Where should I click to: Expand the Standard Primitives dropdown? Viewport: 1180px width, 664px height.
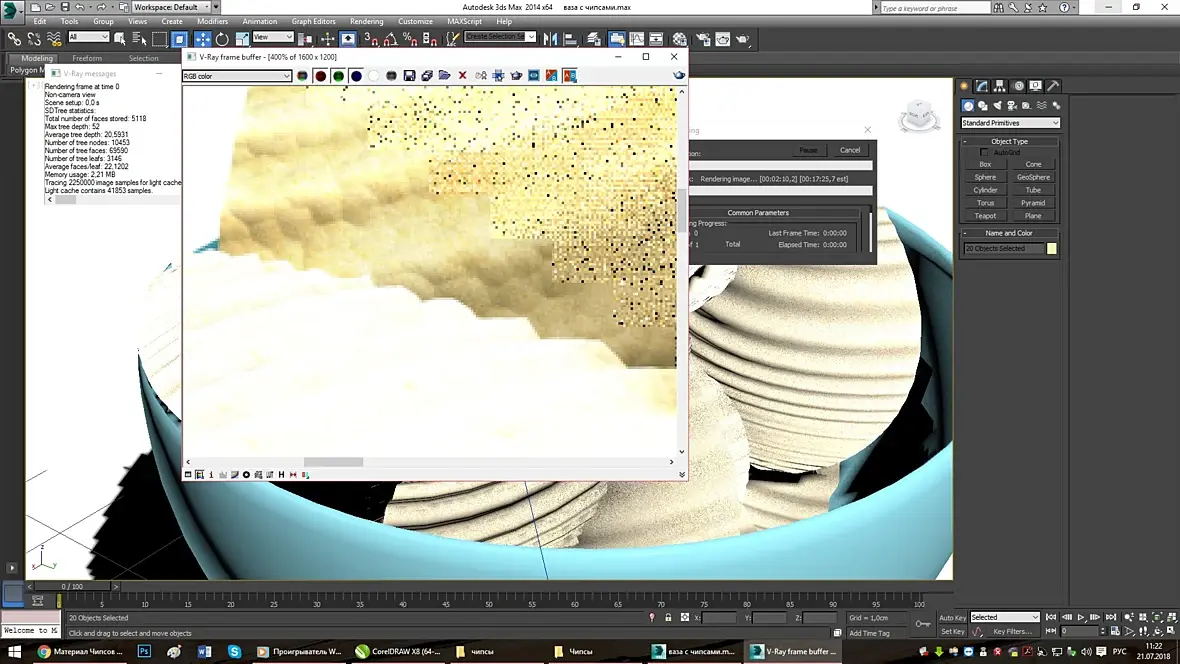(x=1010, y=123)
